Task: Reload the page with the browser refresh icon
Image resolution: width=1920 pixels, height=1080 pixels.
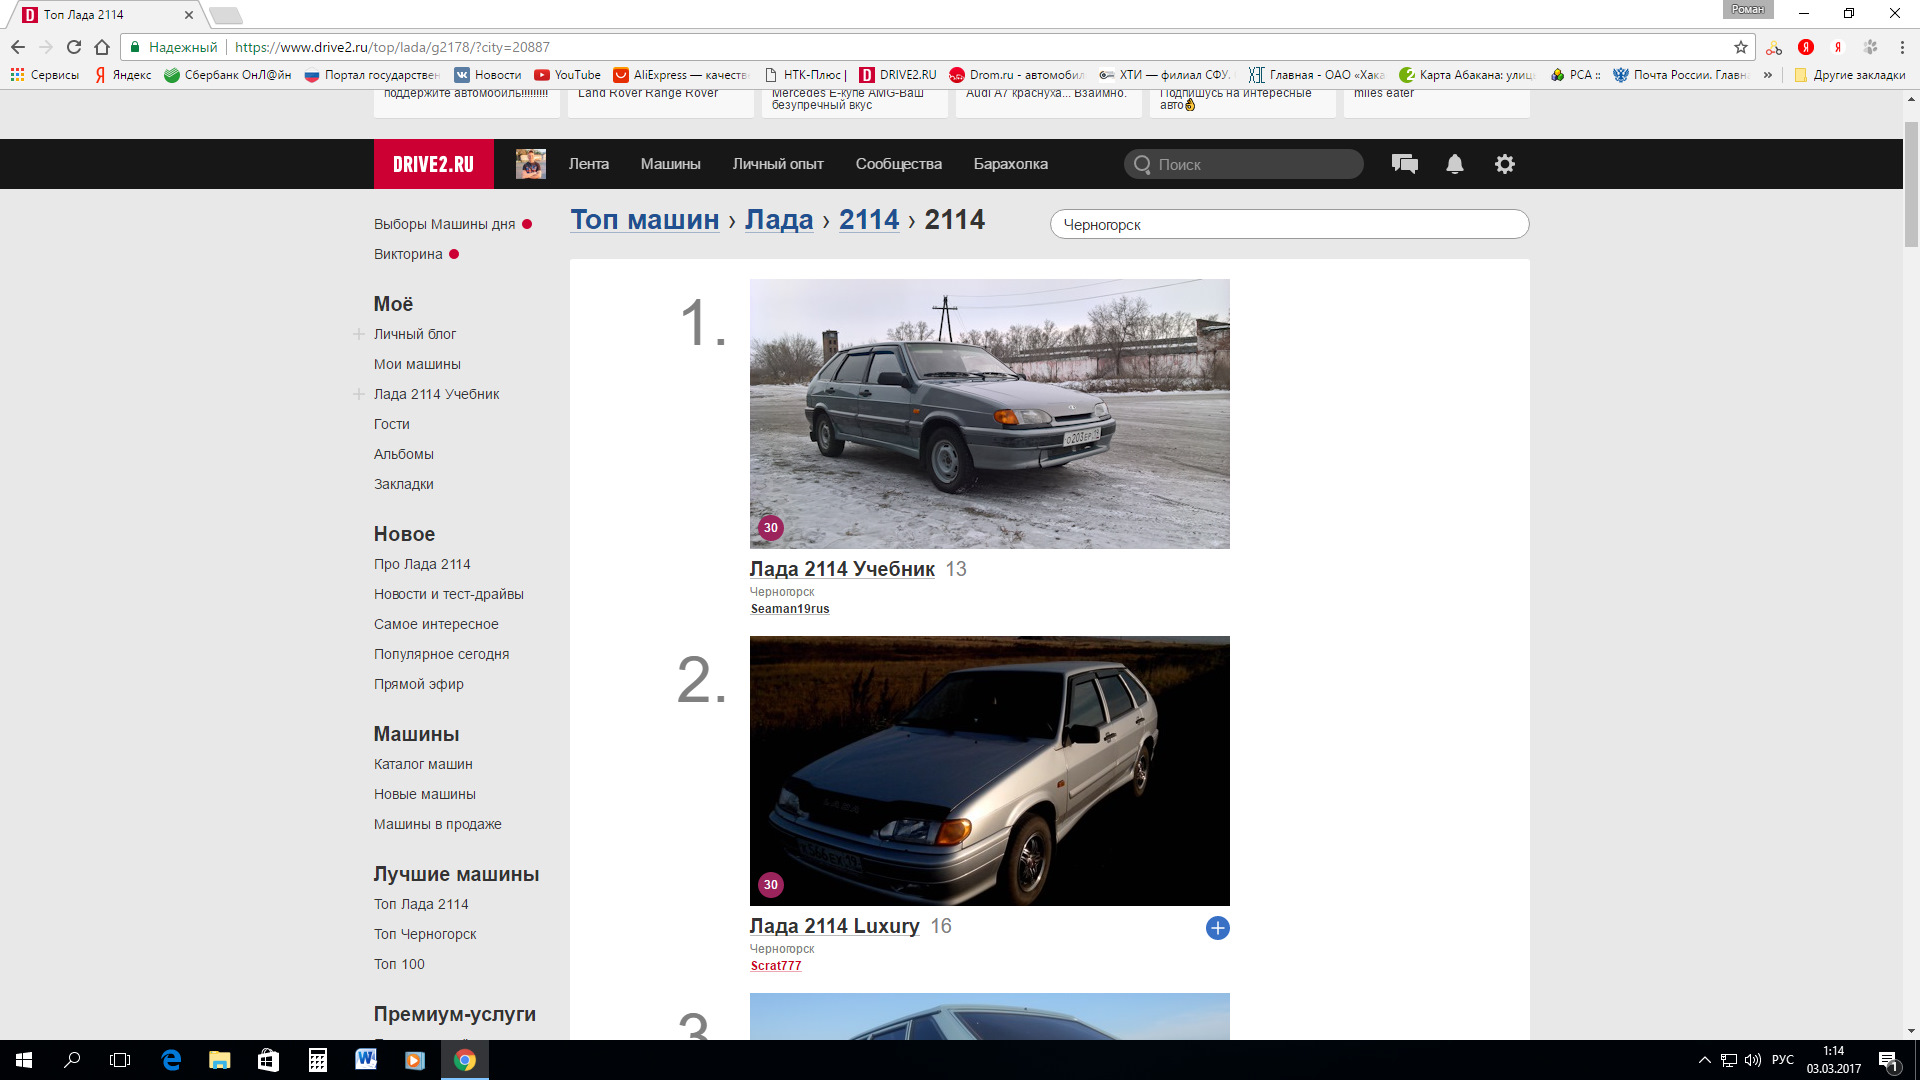Action: 73,47
